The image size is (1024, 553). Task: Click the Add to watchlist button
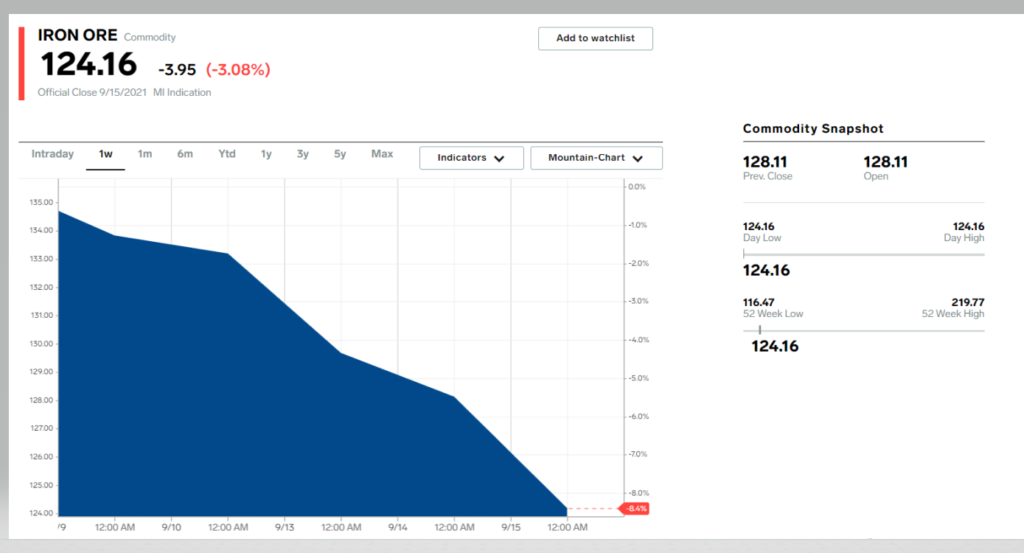(595, 38)
